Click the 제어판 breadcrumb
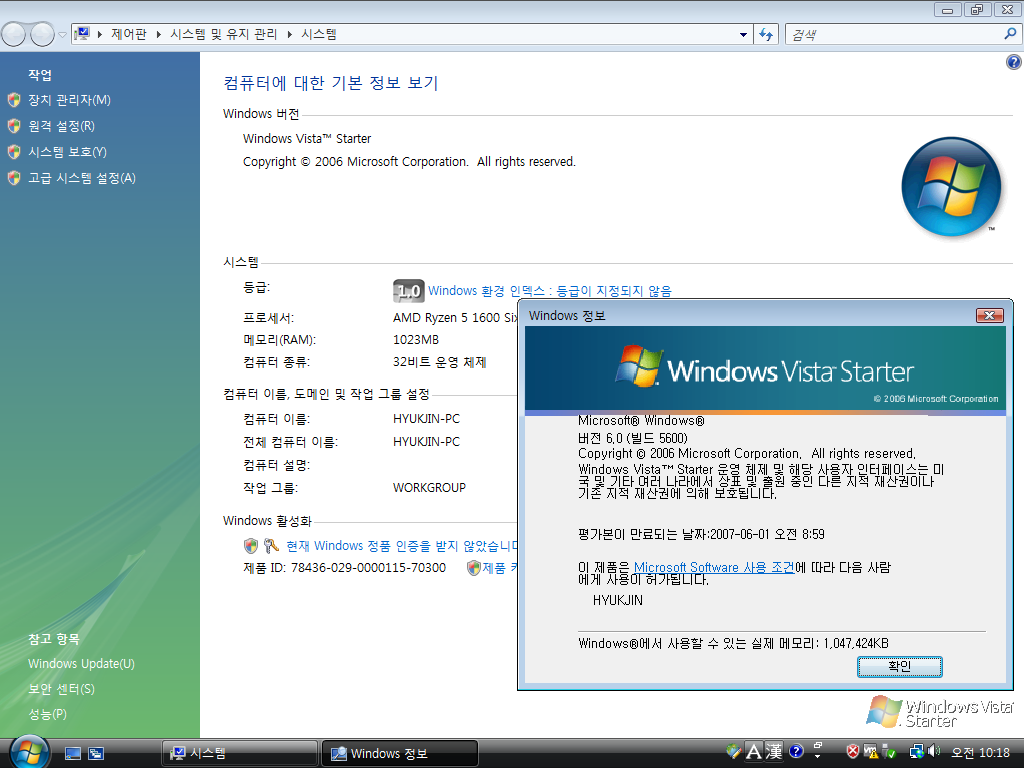 pyautogui.click(x=129, y=34)
